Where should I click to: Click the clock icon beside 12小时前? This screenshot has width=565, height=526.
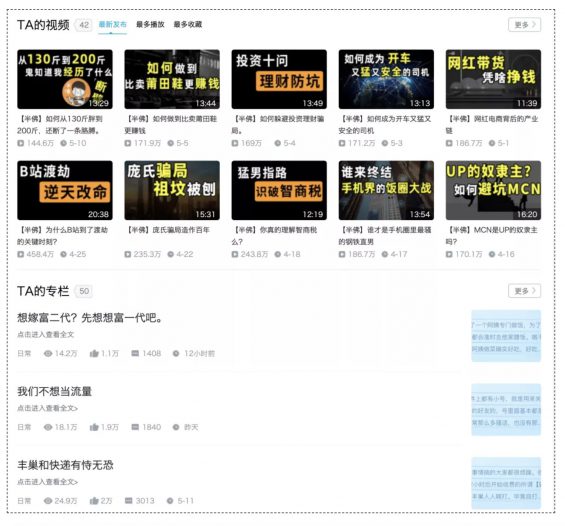[176, 353]
